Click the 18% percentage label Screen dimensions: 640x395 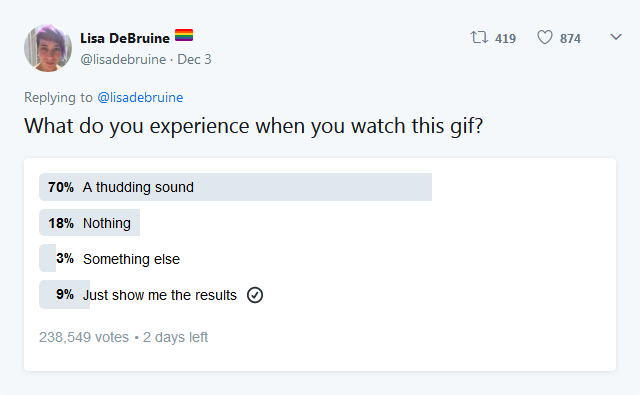[x=61, y=223]
